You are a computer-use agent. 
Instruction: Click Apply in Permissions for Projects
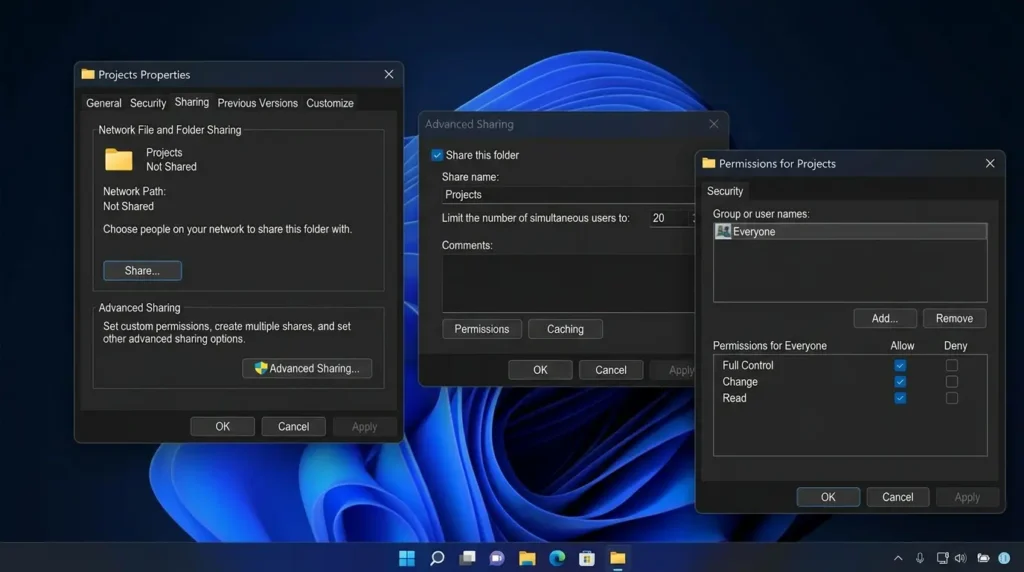[x=967, y=497]
